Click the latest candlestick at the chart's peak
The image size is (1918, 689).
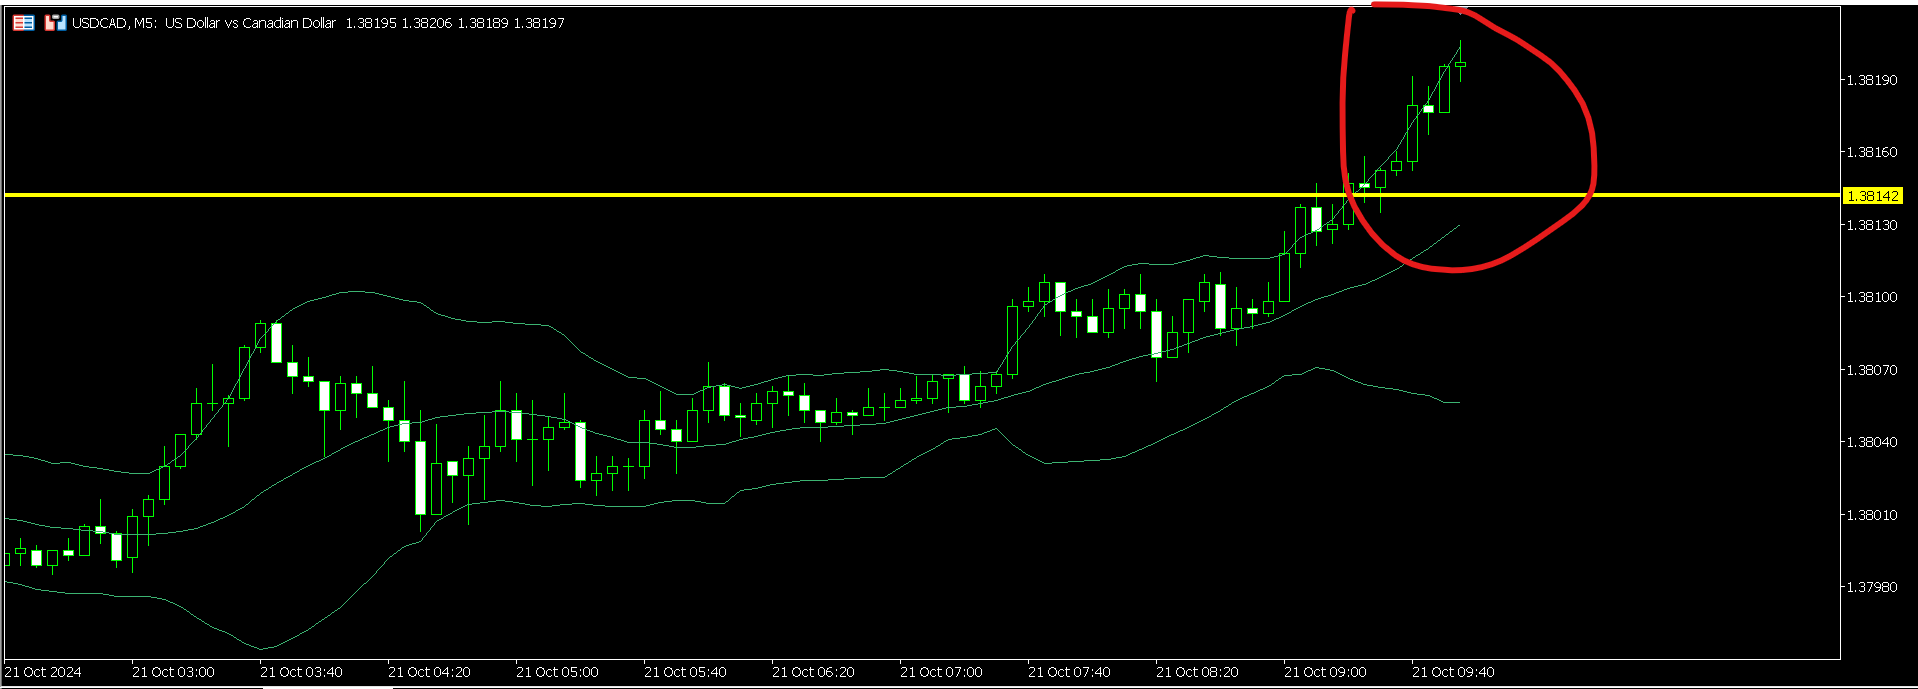[1461, 64]
